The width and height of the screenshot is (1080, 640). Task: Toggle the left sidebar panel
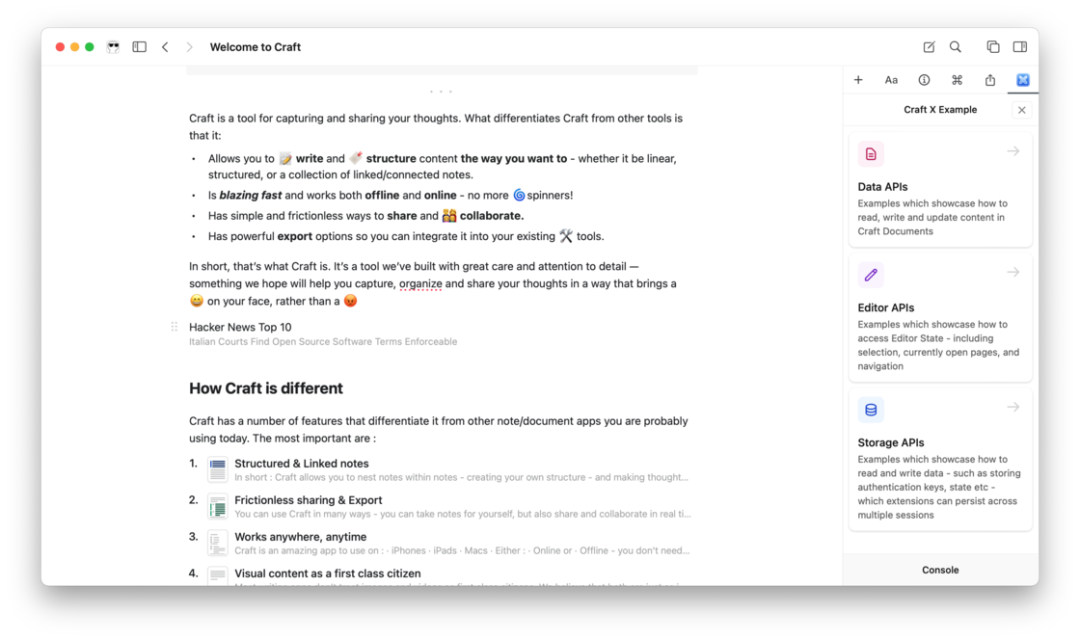click(x=140, y=47)
